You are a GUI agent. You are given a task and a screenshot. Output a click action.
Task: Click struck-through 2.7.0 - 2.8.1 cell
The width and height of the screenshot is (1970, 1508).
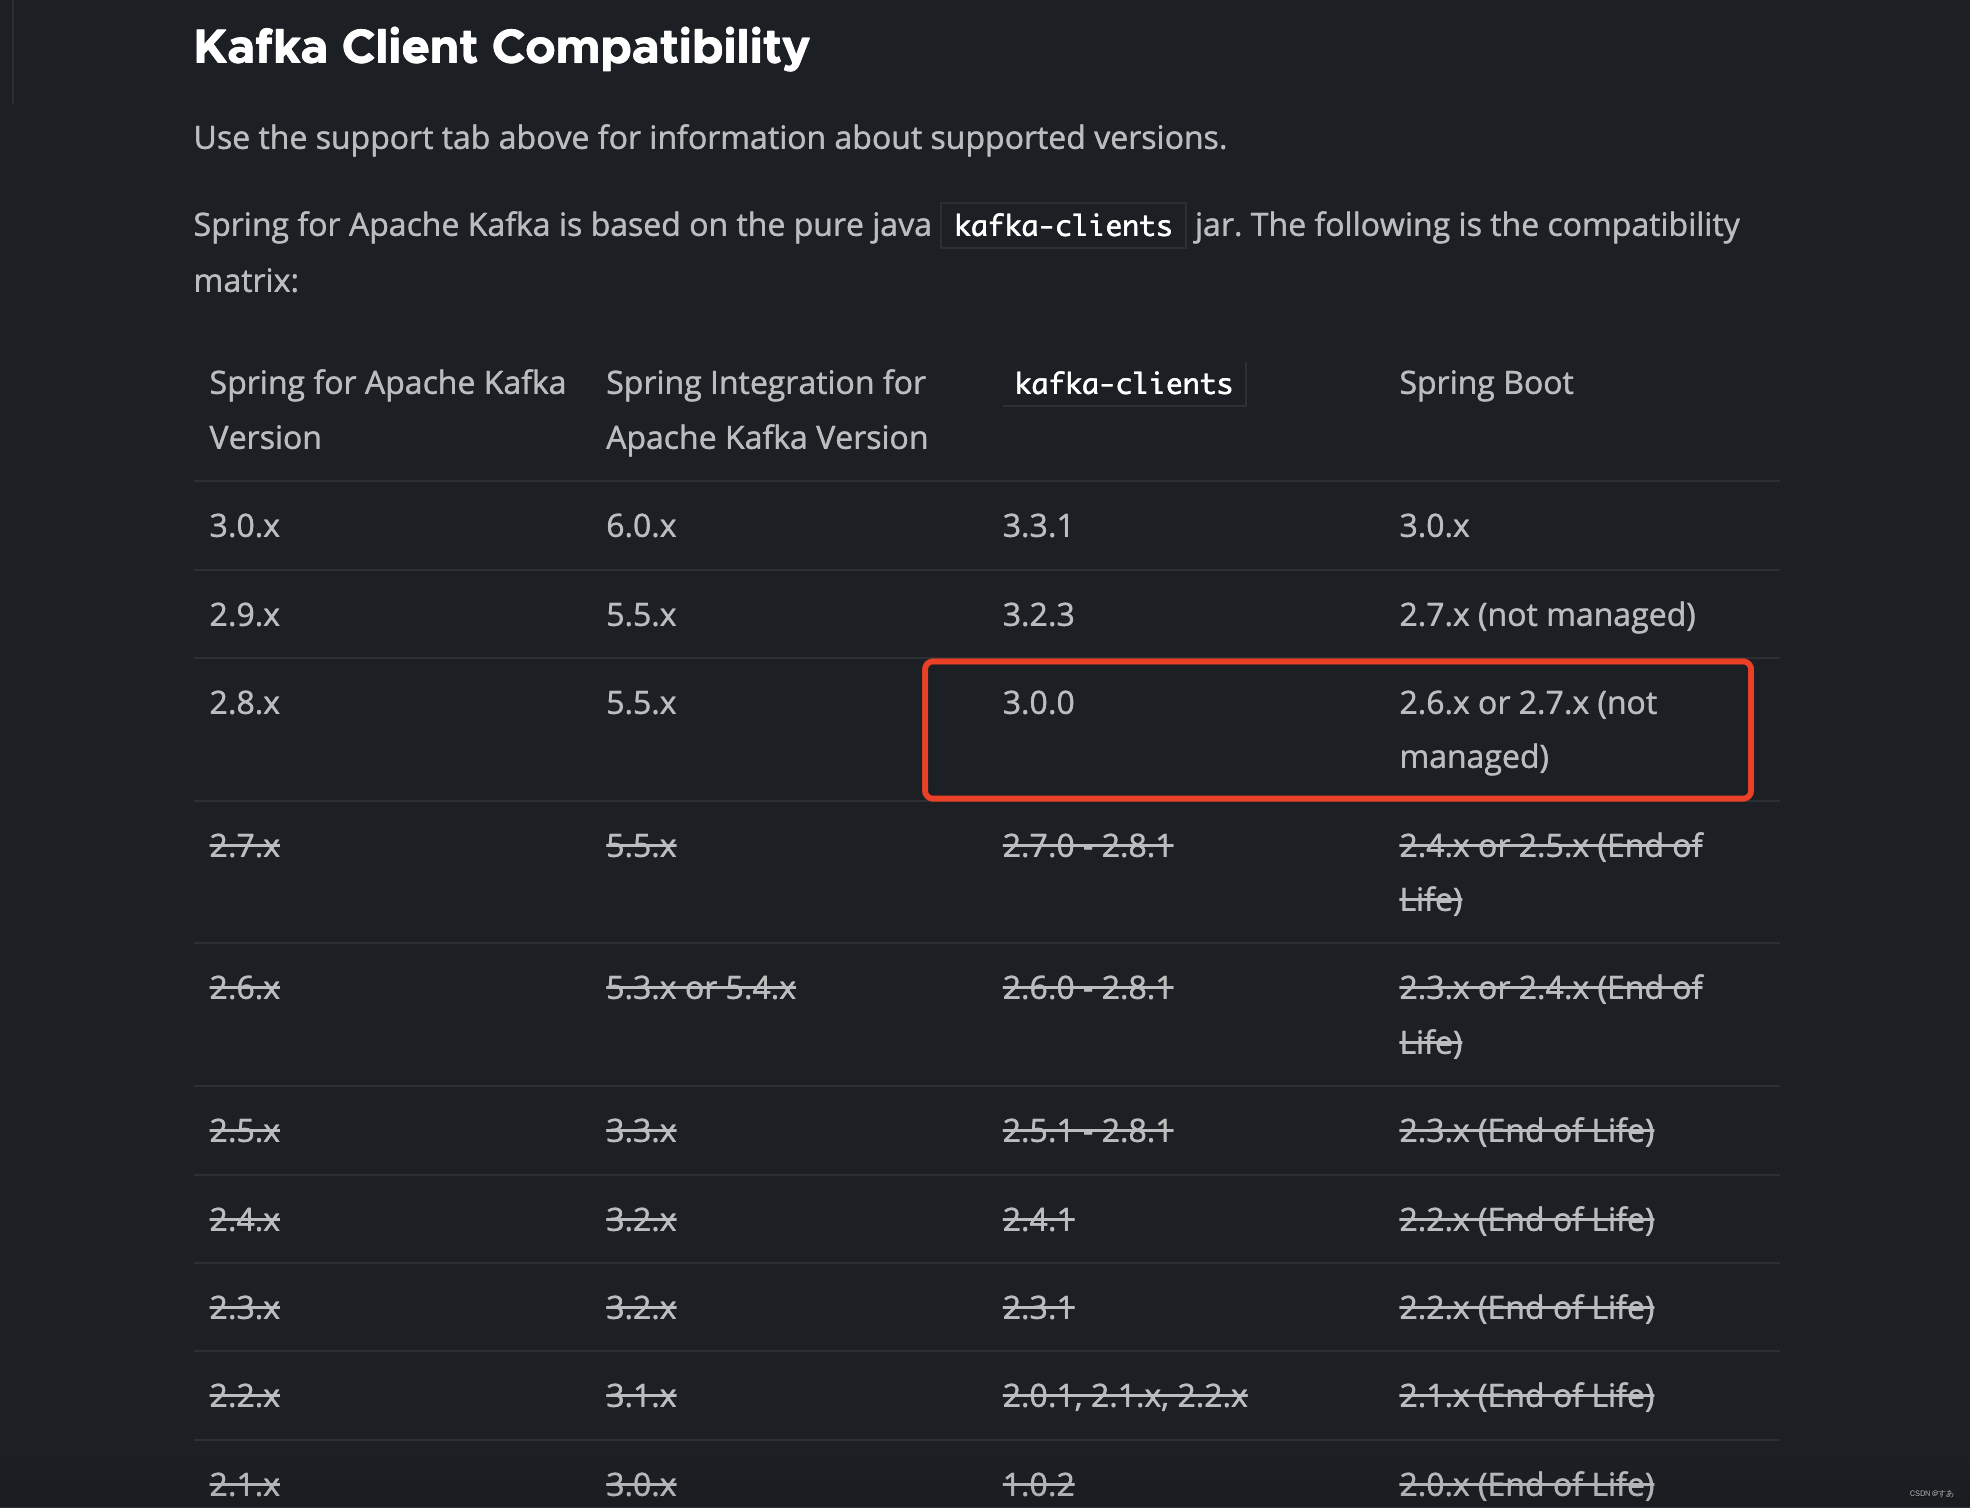(x=1087, y=846)
